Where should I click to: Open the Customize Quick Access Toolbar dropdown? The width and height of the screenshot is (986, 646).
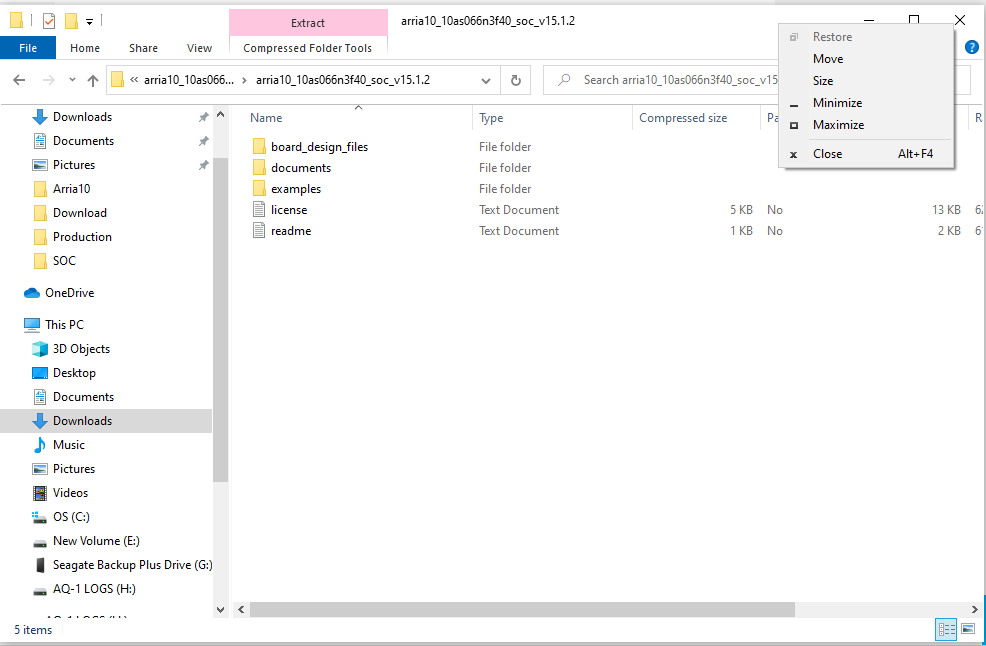click(89, 22)
